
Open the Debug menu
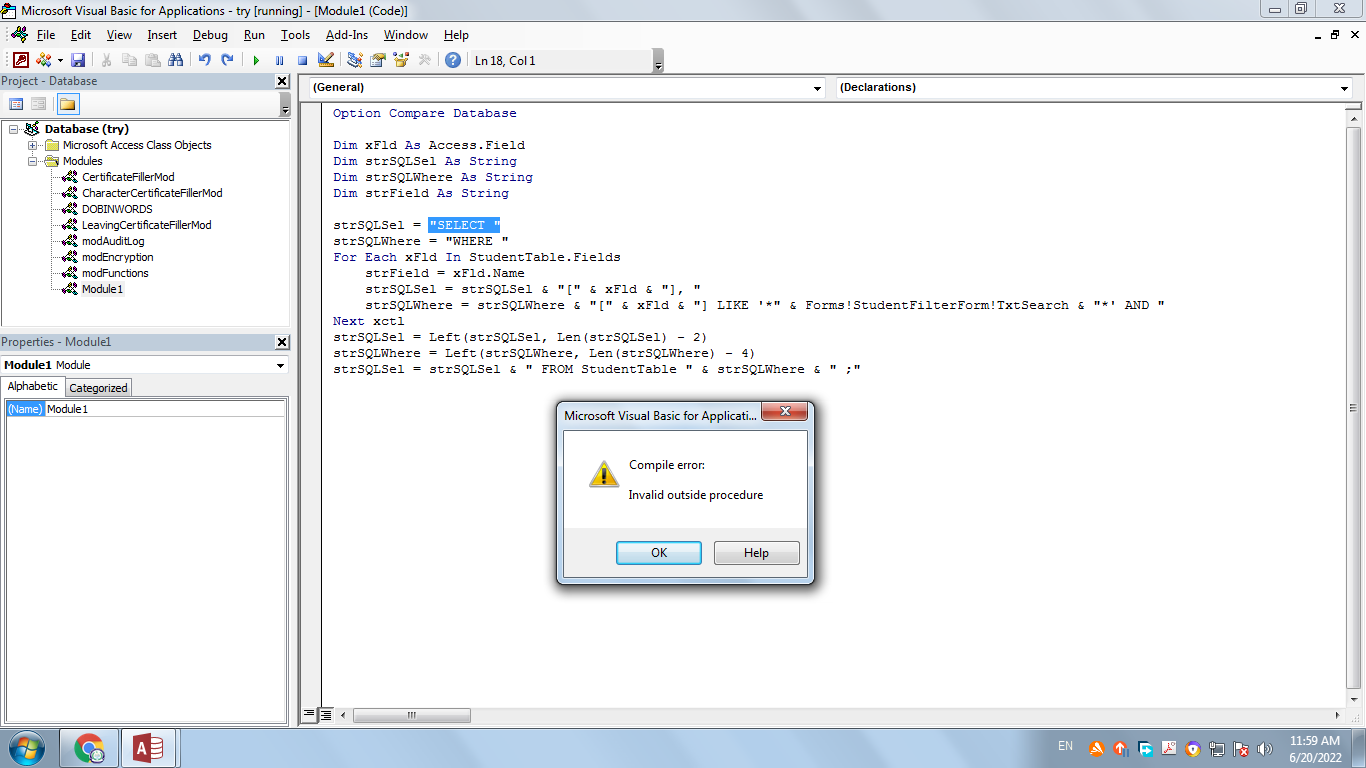click(x=210, y=35)
